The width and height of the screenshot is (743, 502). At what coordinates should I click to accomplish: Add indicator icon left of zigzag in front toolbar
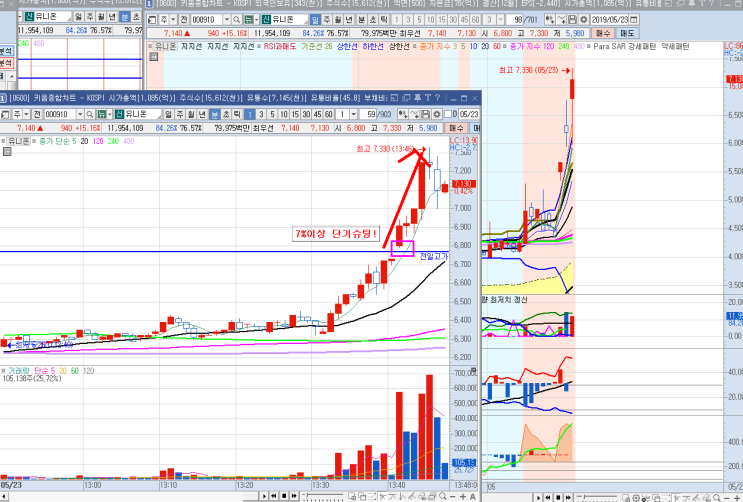[x=403, y=114]
